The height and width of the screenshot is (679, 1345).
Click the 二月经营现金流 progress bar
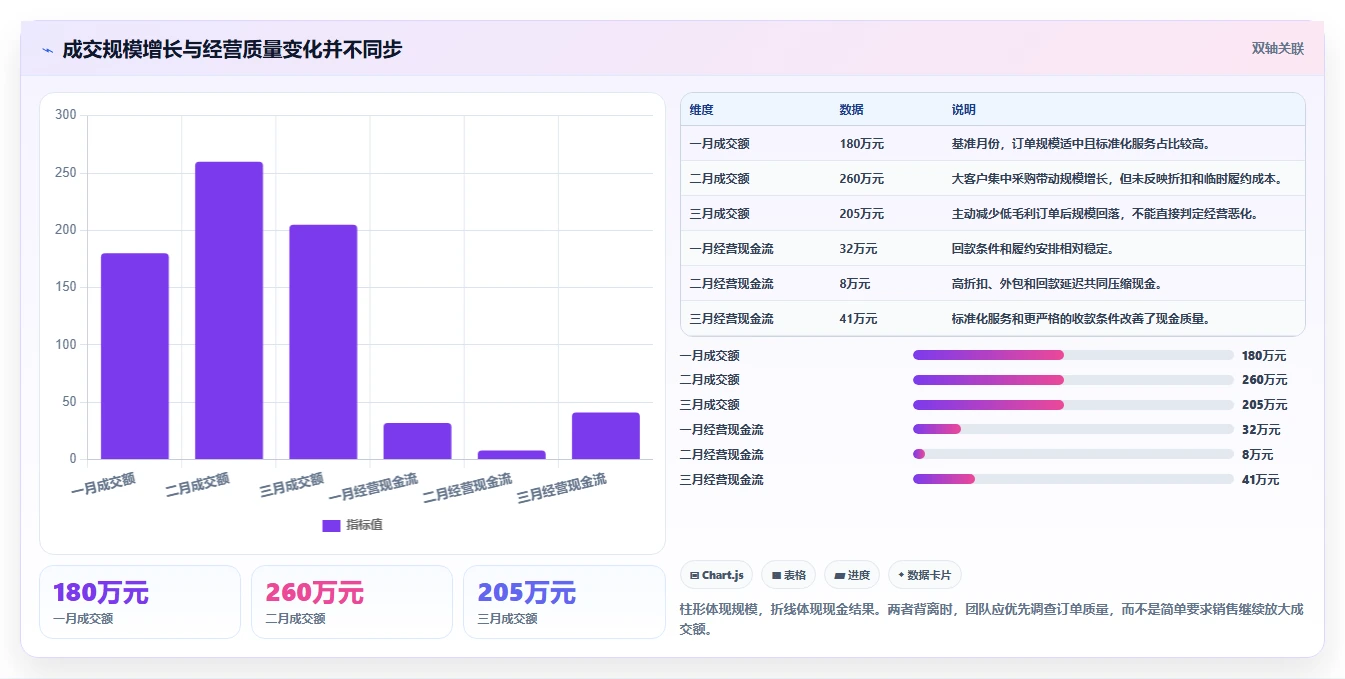(x=1073, y=454)
